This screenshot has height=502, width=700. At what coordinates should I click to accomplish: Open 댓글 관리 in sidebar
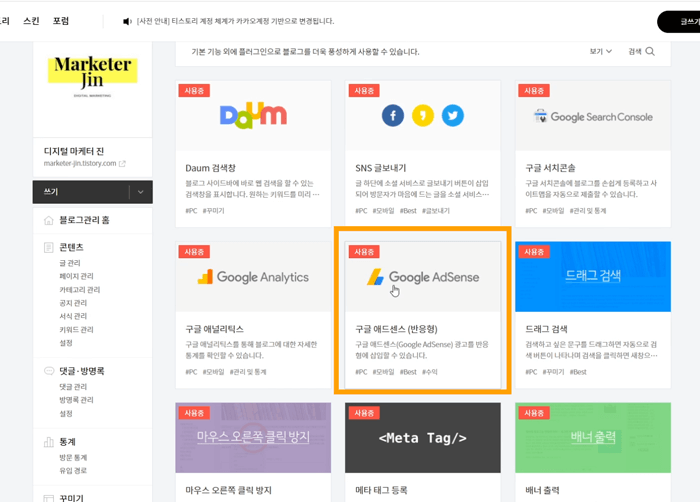click(x=73, y=387)
